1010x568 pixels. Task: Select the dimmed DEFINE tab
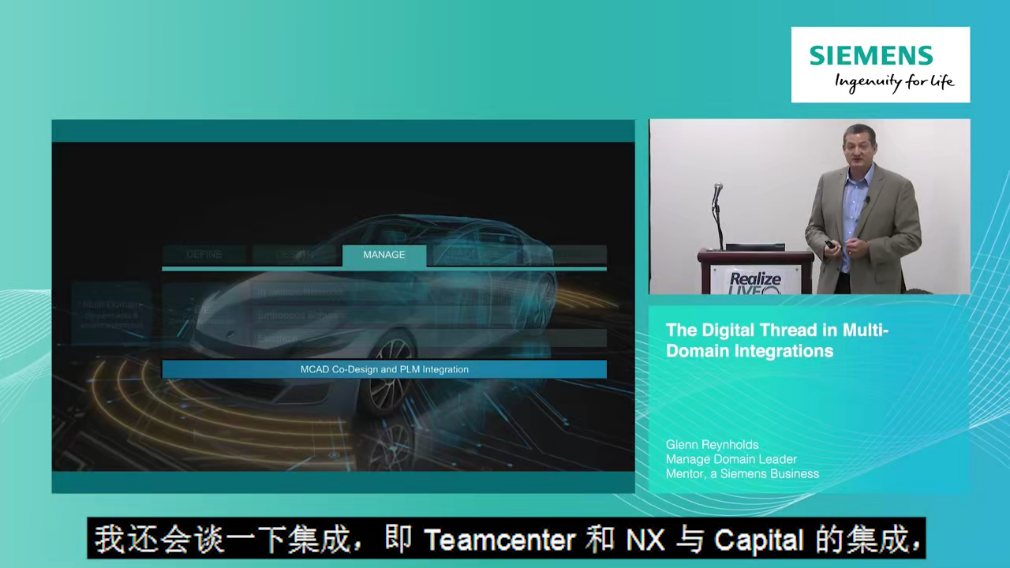click(204, 255)
